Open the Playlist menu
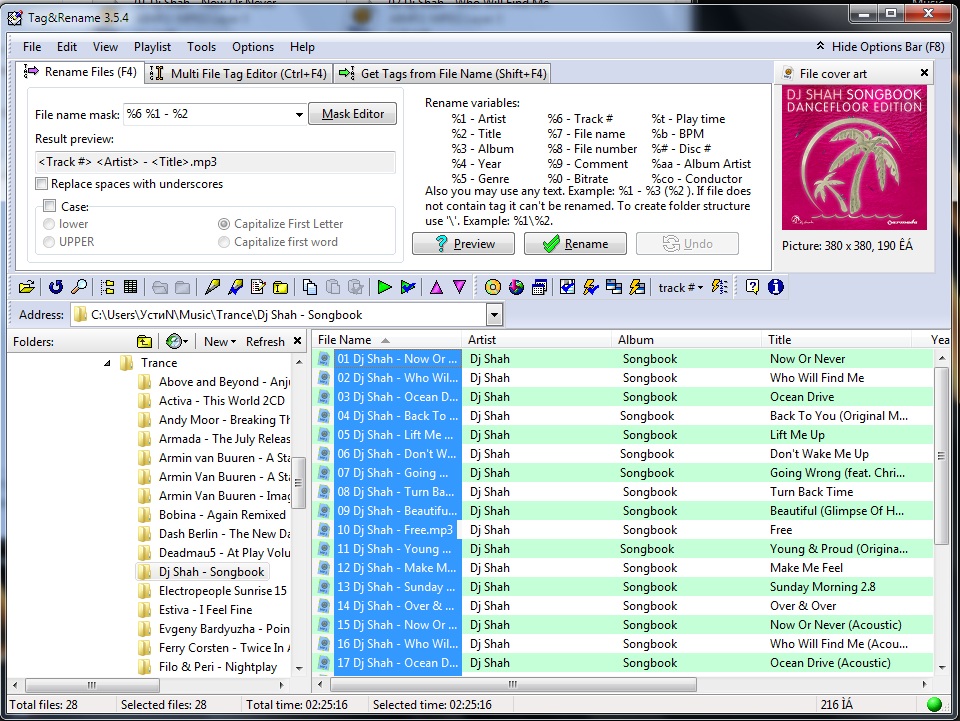Image resolution: width=960 pixels, height=721 pixels. pyautogui.click(x=152, y=47)
